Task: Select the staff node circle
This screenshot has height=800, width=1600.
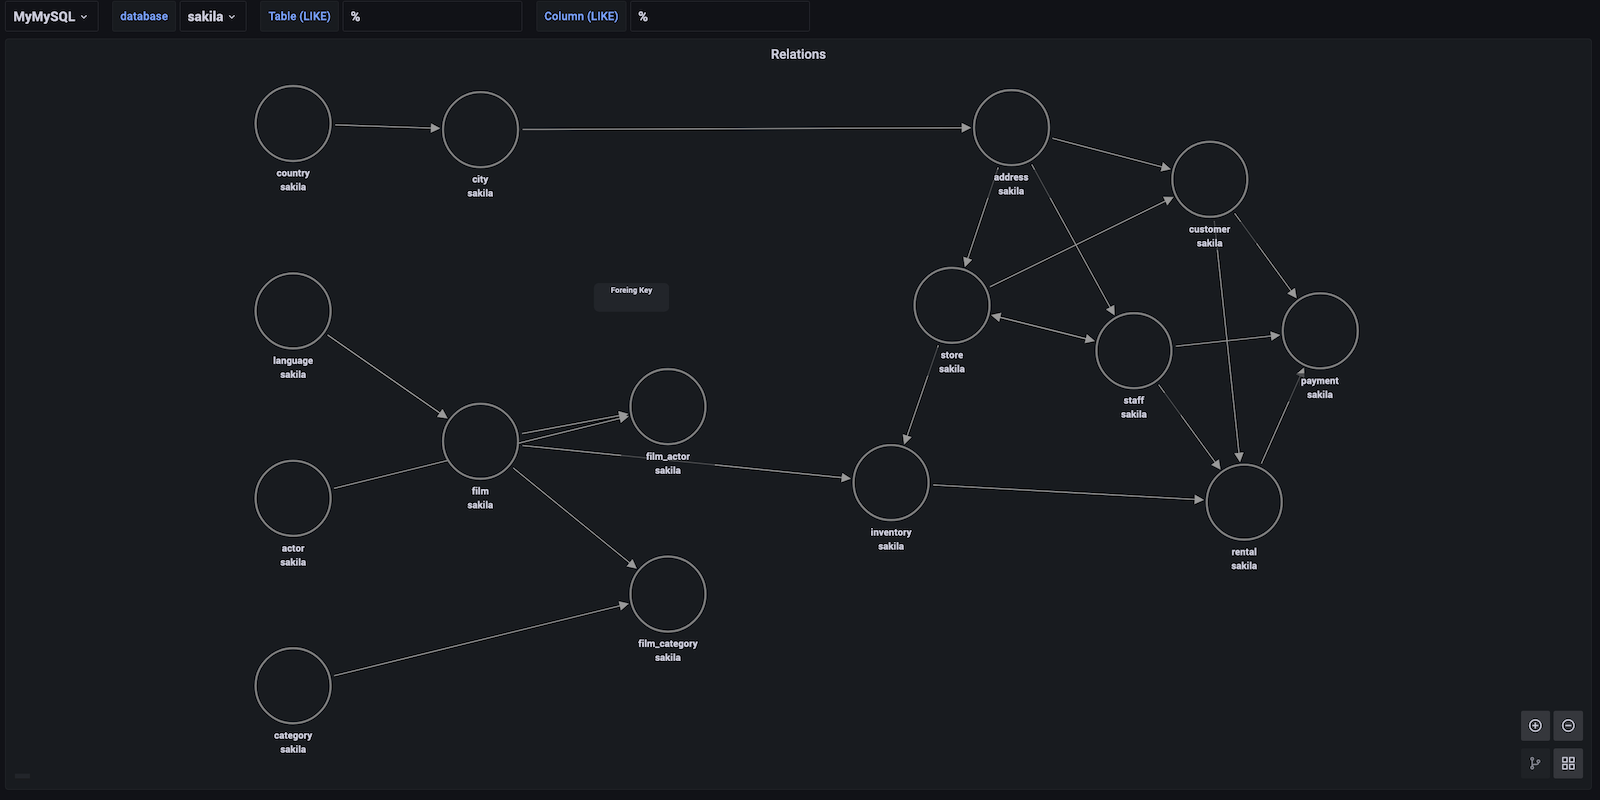Action: tap(1134, 351)
